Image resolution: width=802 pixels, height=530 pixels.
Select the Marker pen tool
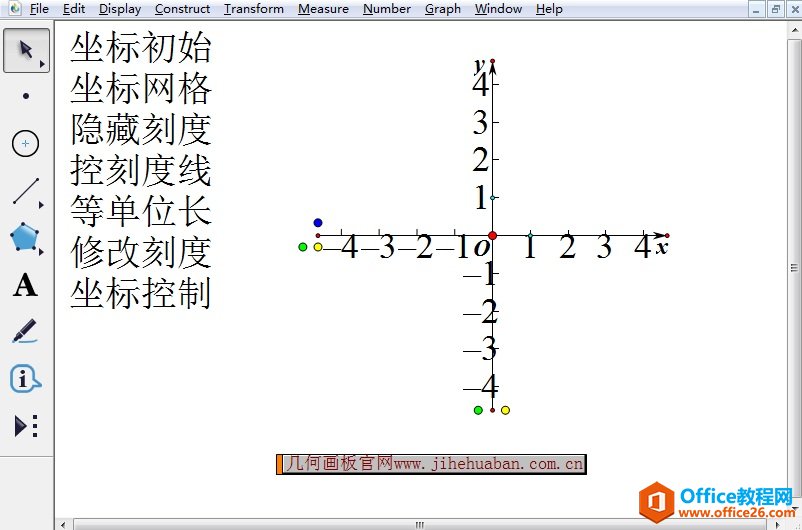pyautogui.click(x=25, y=332)
